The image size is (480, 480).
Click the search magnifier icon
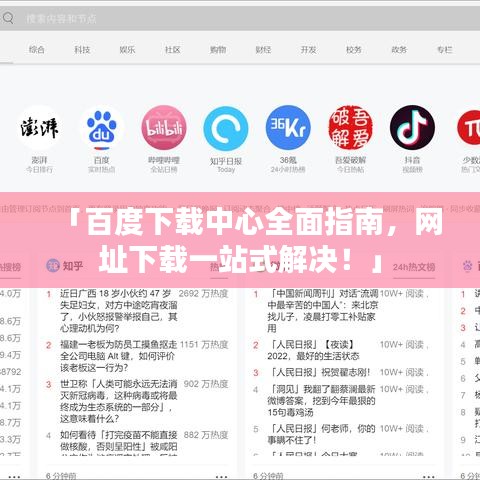(x=7, y=18)
